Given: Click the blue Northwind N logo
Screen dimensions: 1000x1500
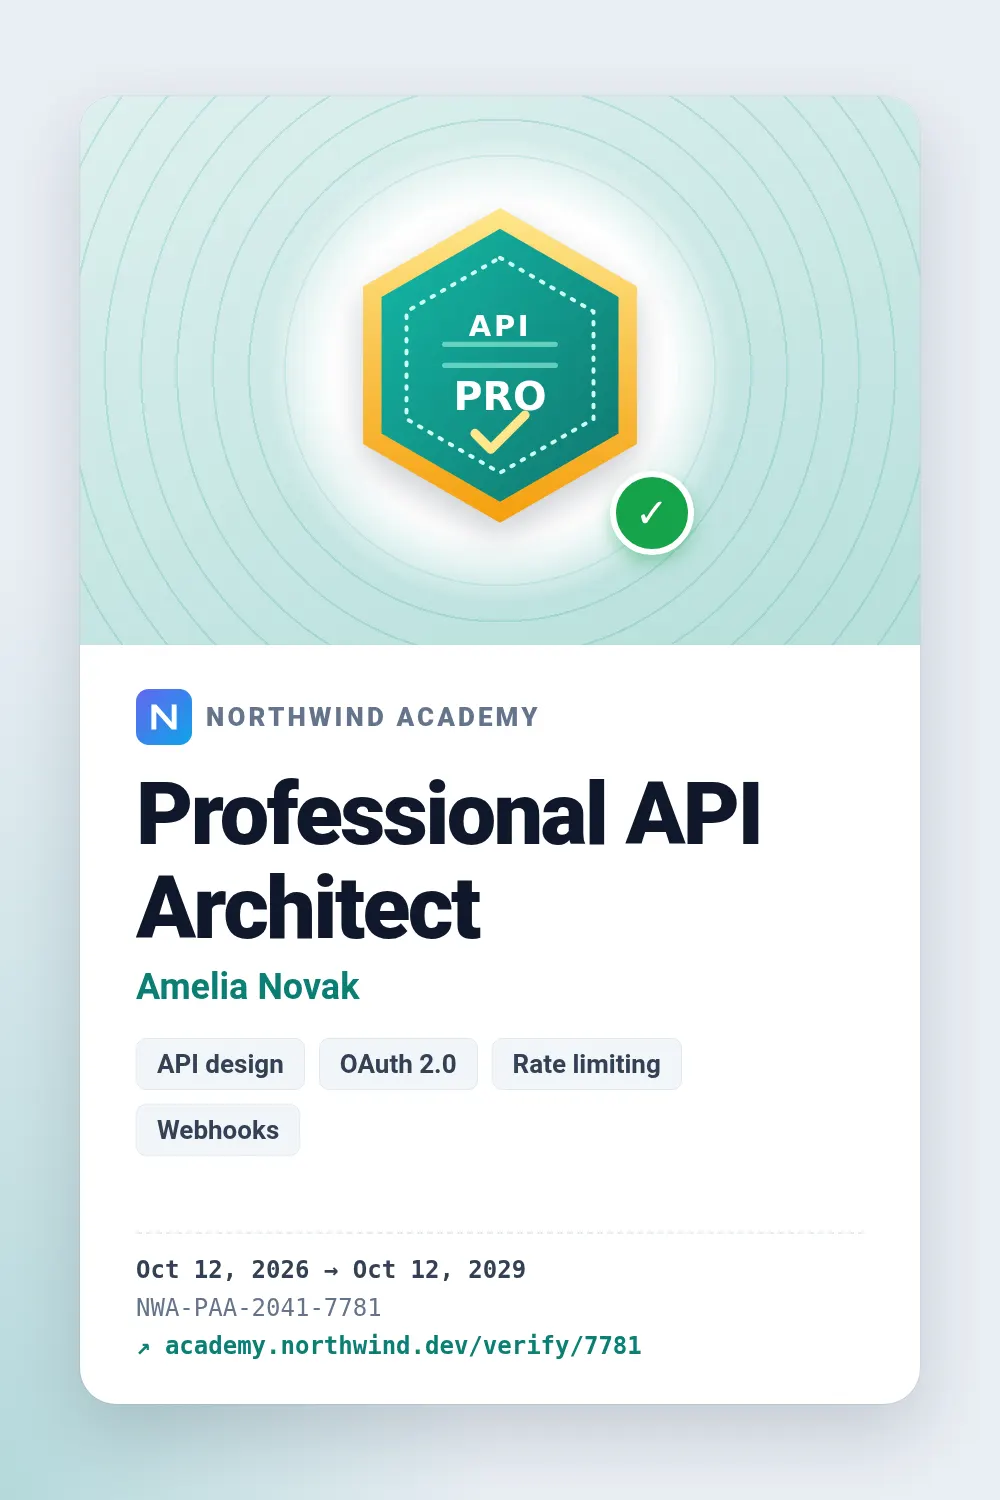Looking at the screenshot, I should tap(164, 717).
